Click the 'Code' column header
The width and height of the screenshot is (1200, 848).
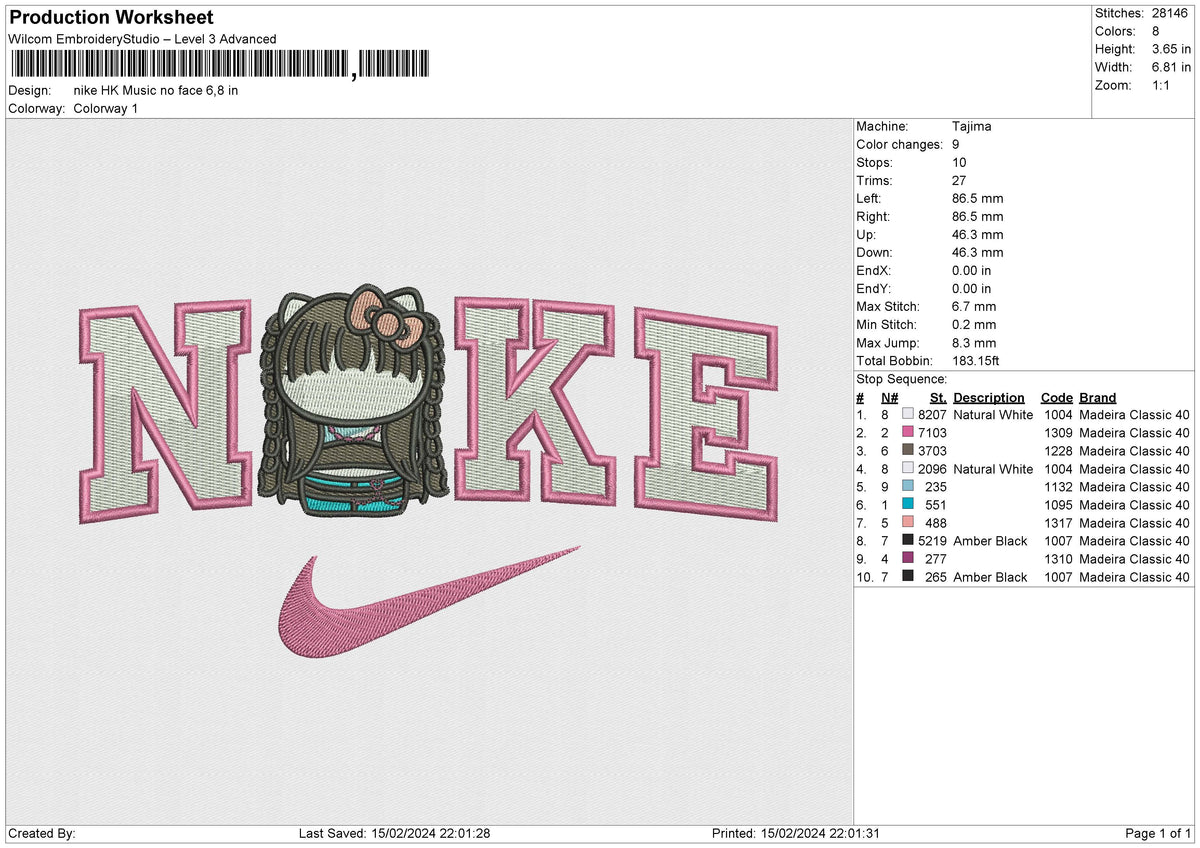coord(1056,398)
